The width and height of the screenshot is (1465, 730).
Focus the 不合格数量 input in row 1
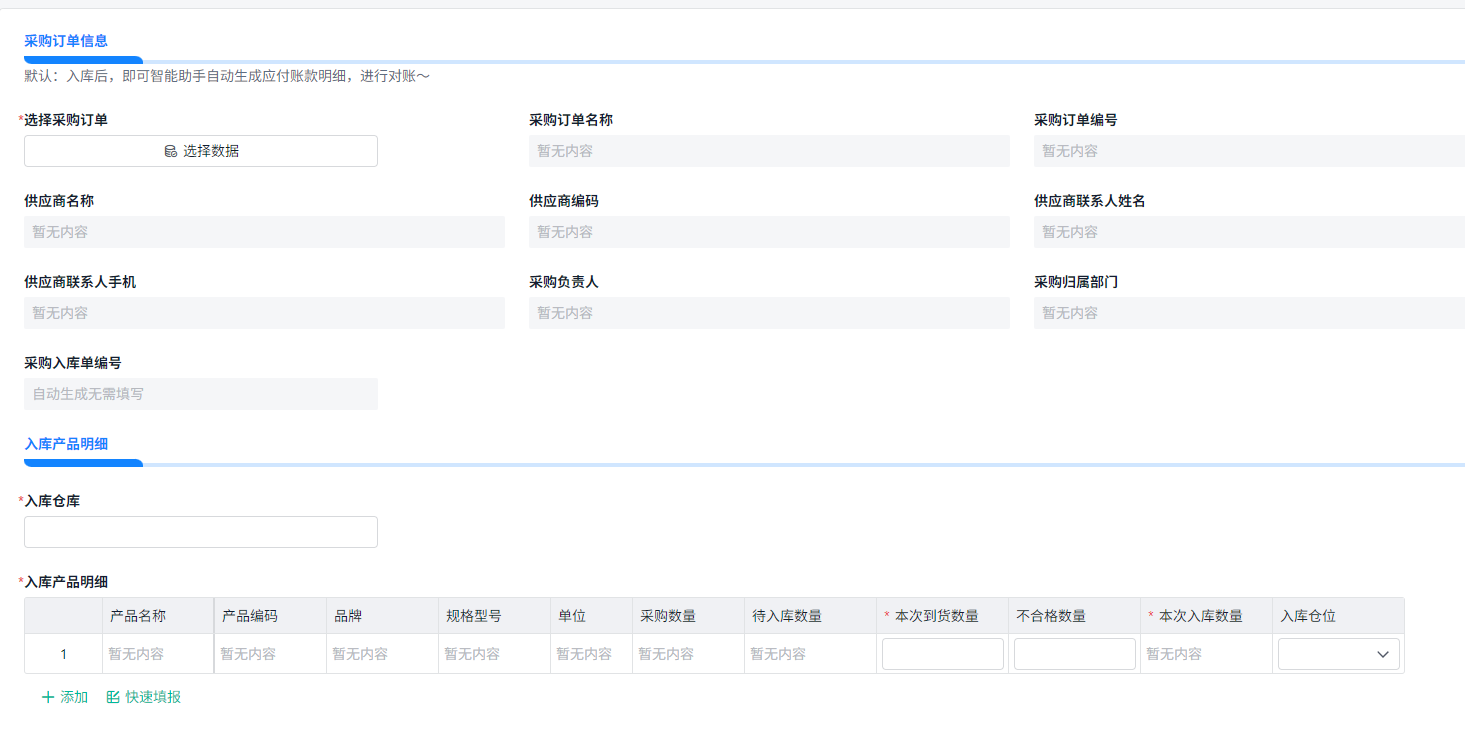1075,654
